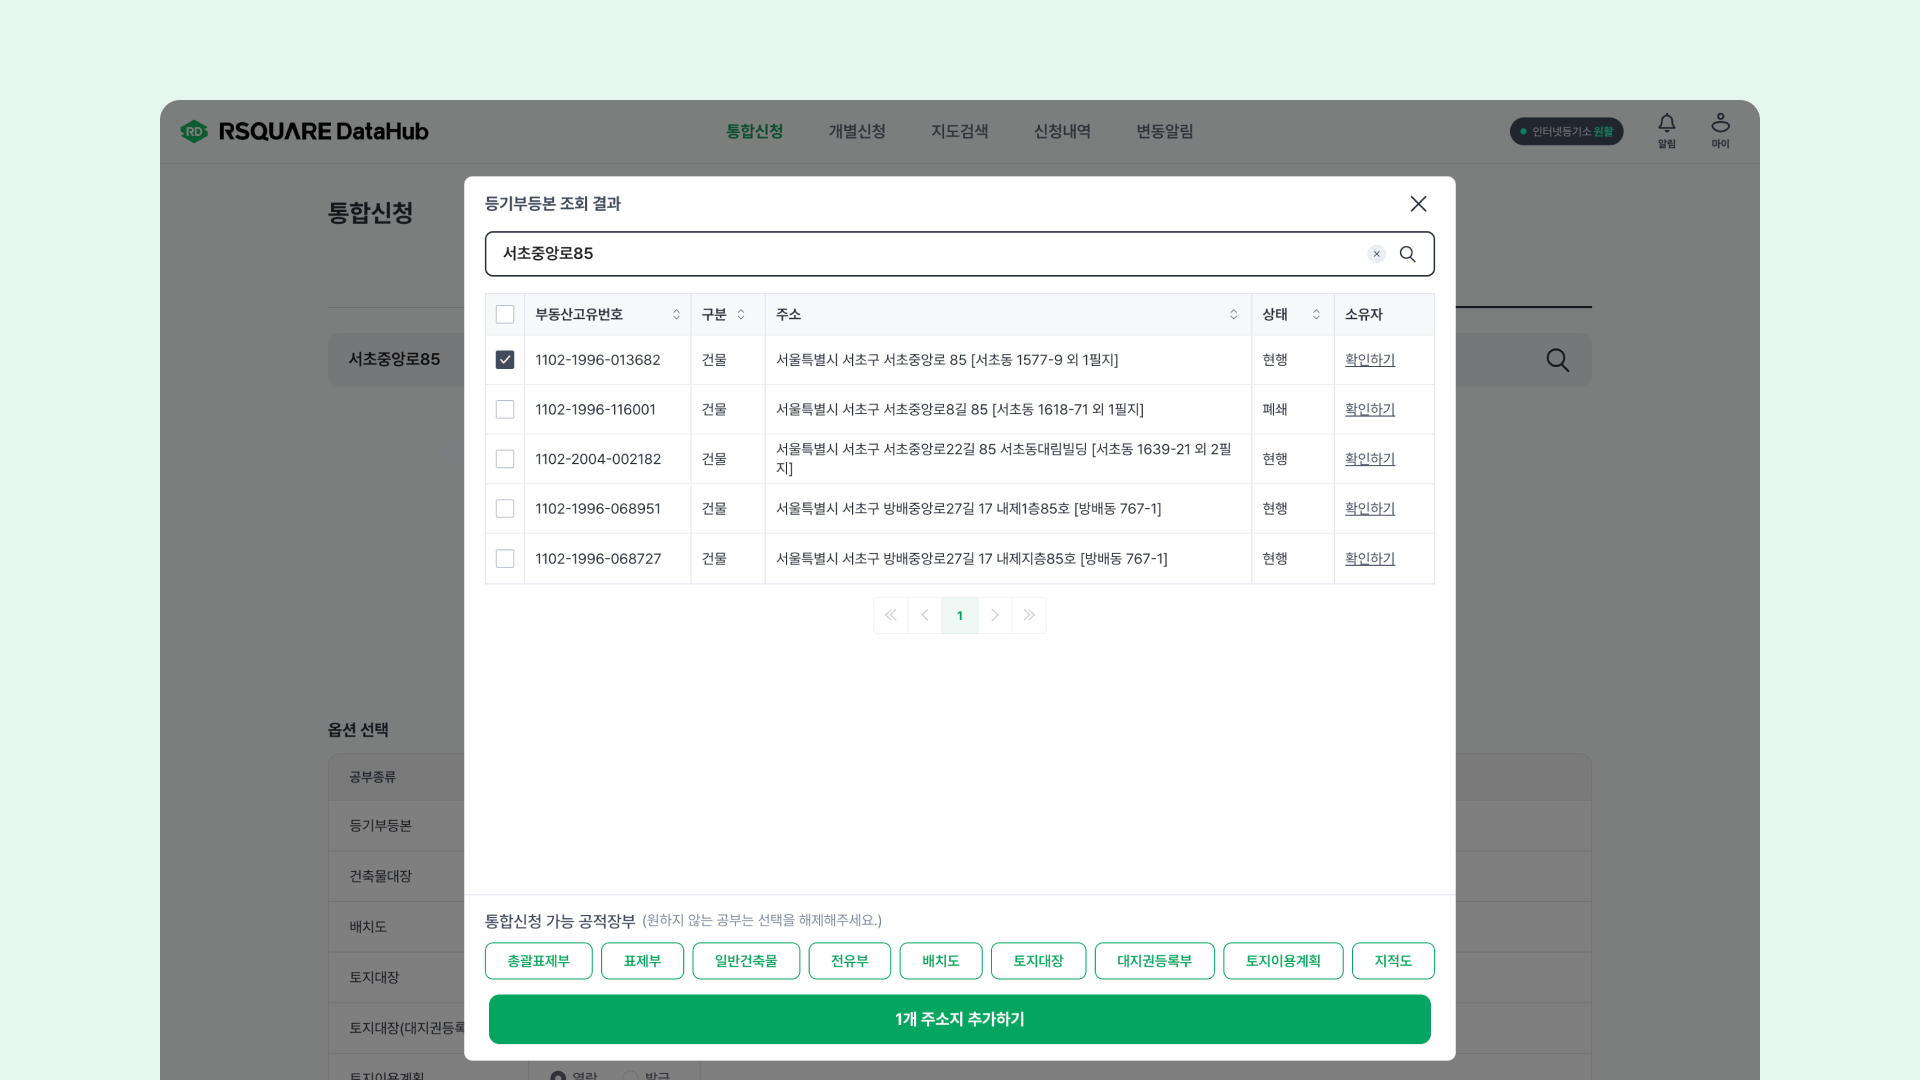This screenshot has width=1920, height=1080.
Task: Jump to last page double-arrow icon
Action: (1029, 615)
